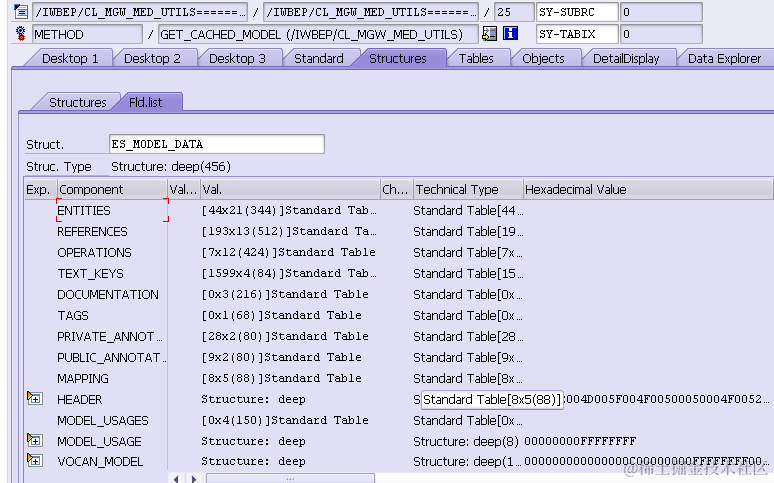
Task: Select the OPERATIONS component
Action: coord(94,252)
